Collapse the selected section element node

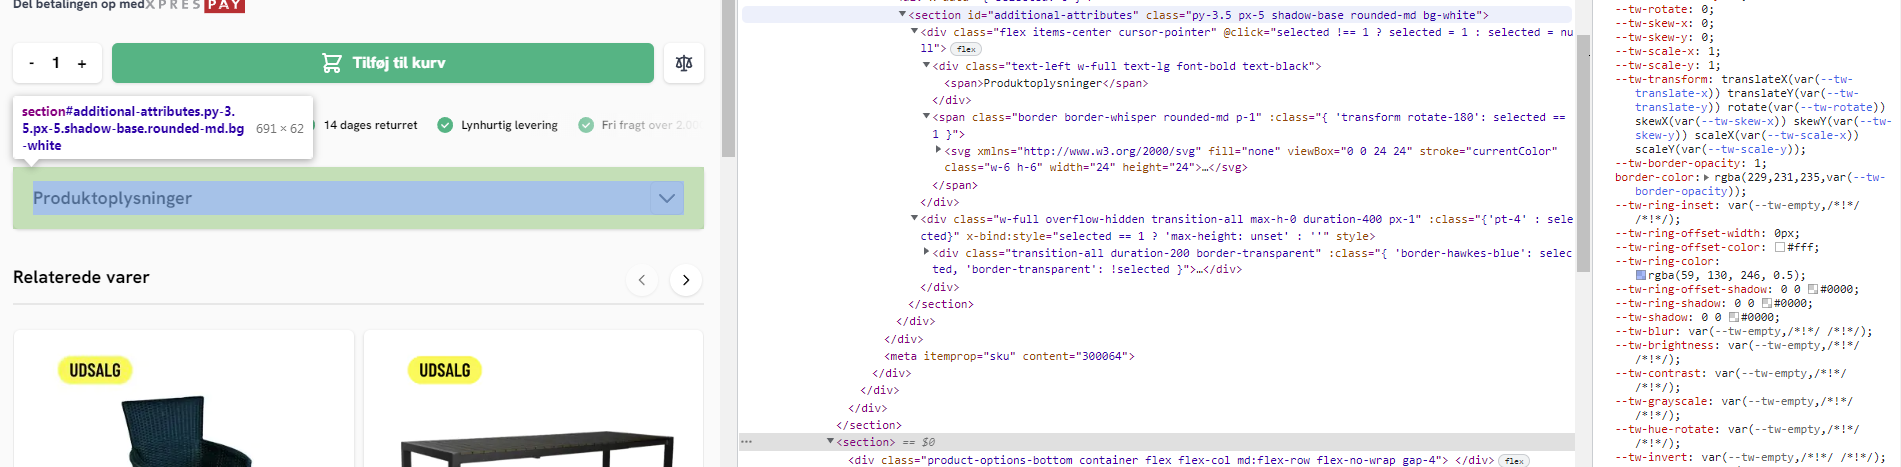[830, 441]
